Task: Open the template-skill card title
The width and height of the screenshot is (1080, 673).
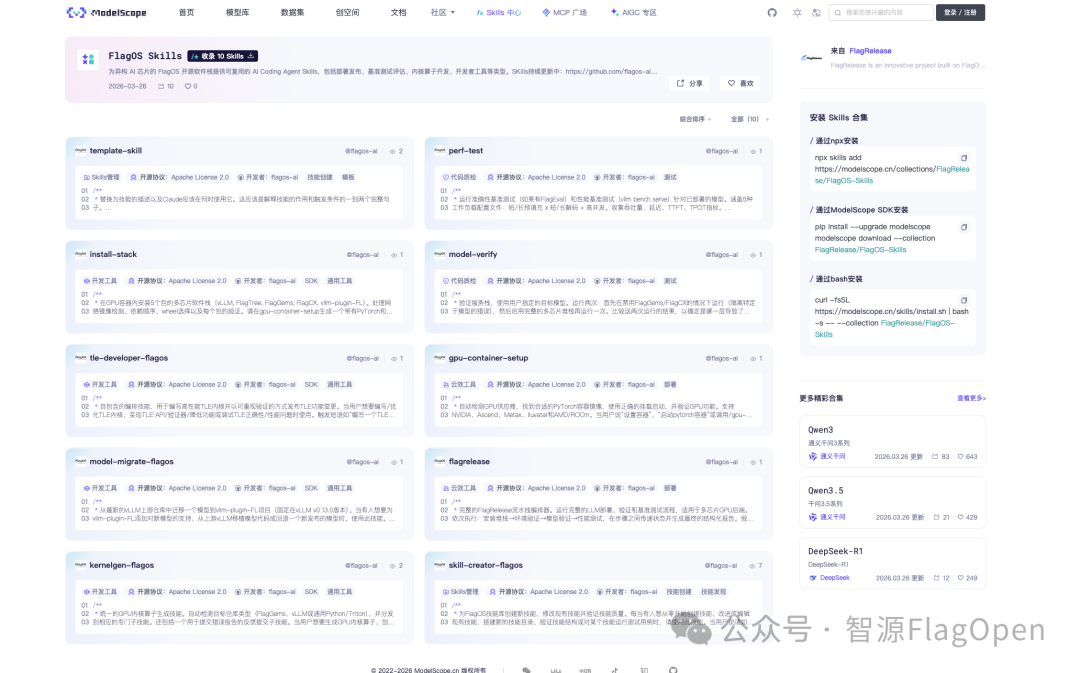Action: [116, 151]
